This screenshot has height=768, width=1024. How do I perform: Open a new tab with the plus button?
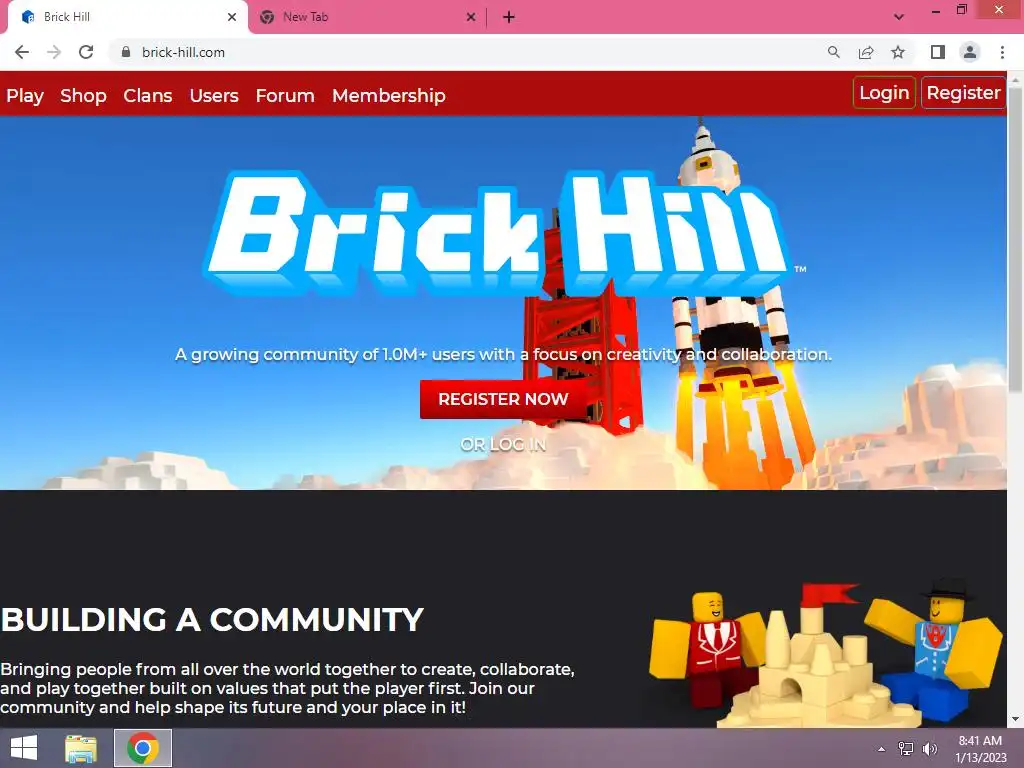(509, 17)
